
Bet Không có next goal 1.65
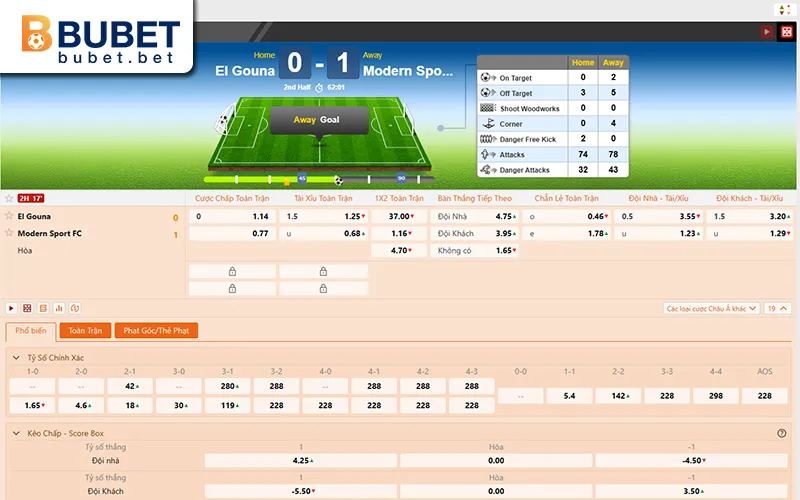point(474,251)
